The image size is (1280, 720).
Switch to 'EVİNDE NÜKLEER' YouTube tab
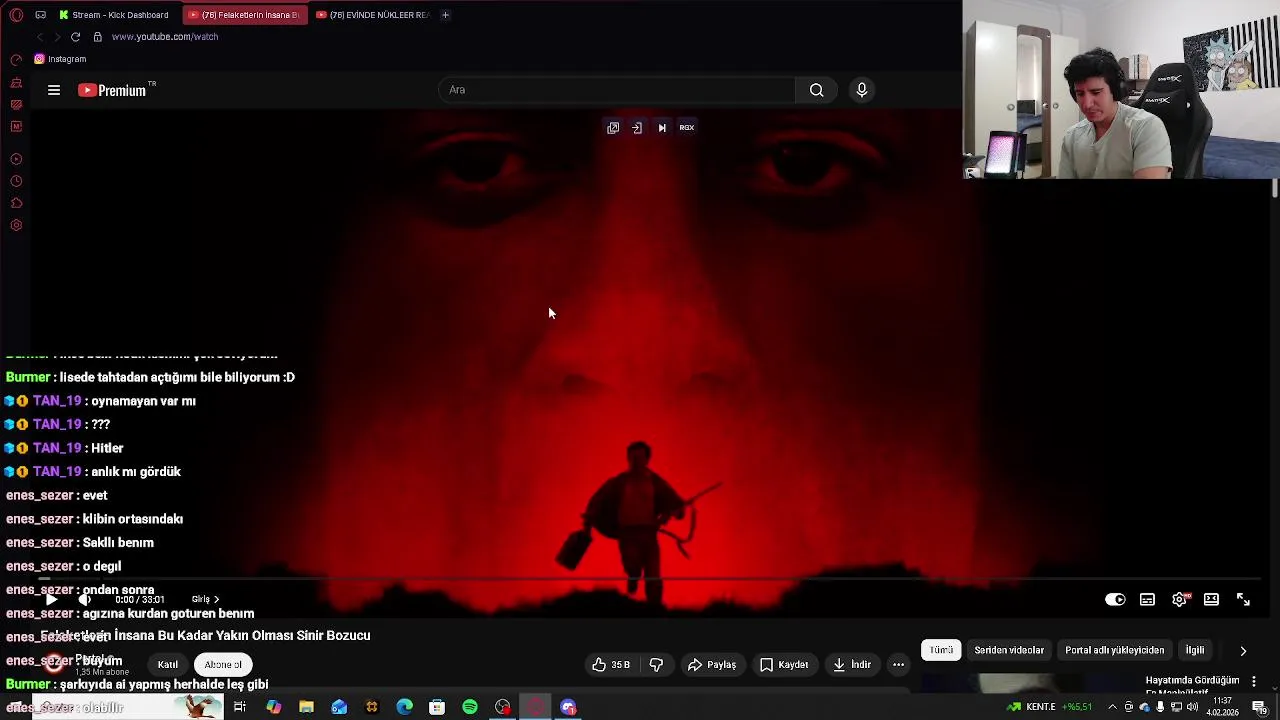[x=372, y=15]
